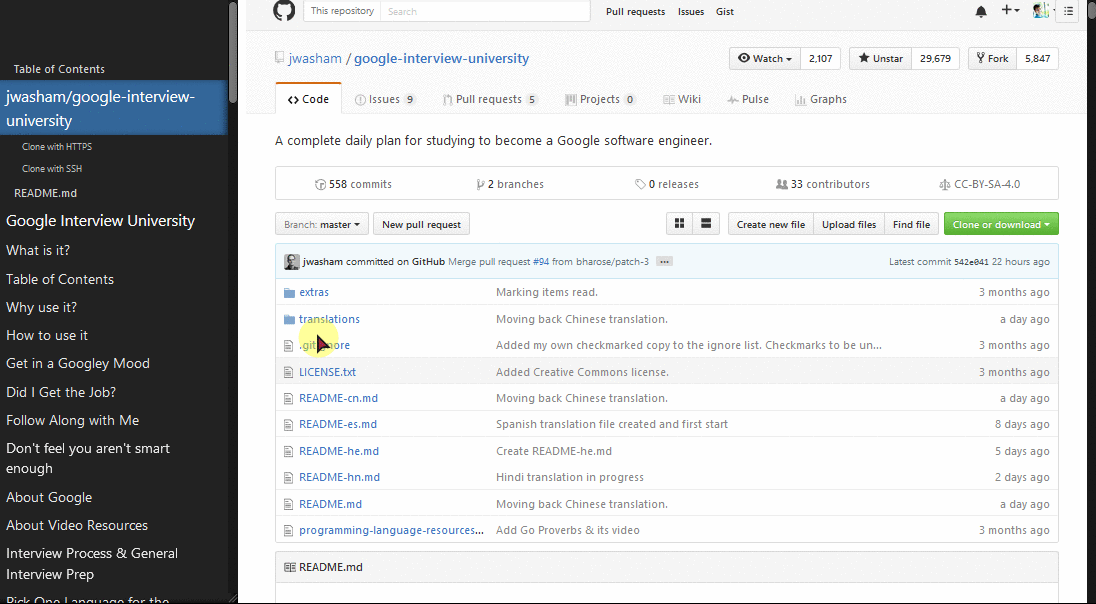
Task: View the 2 branches
Action: pyautogui.click(x=510, y=185)
